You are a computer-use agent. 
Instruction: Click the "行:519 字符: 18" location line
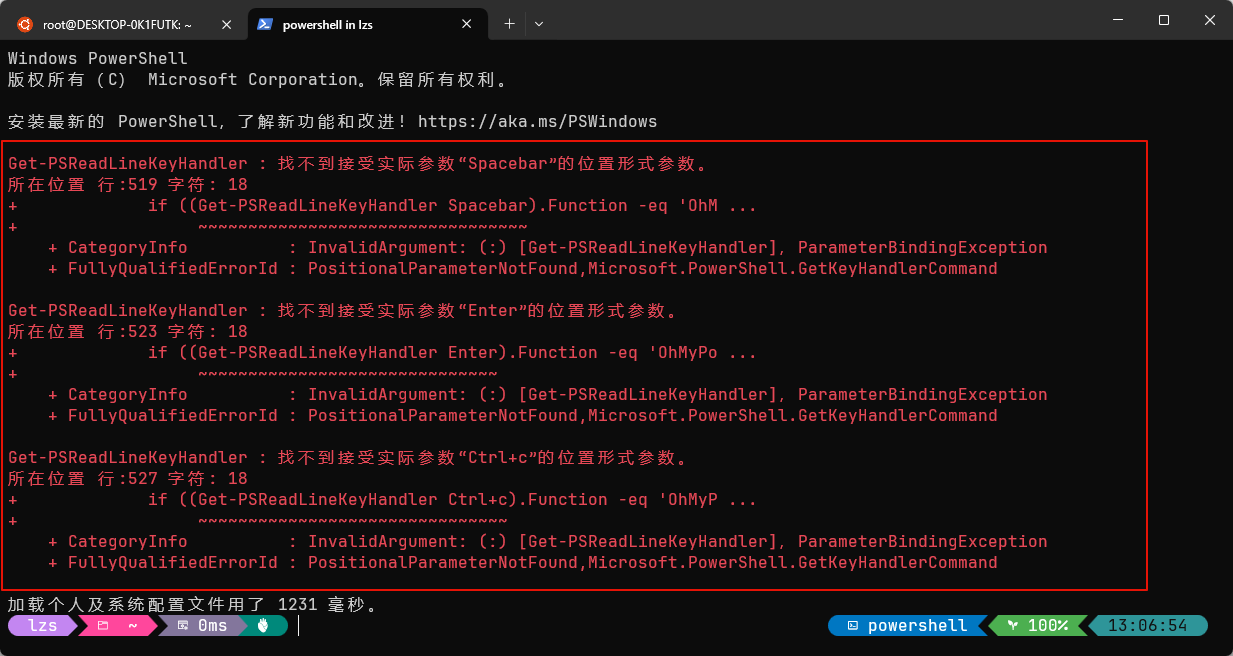coord(128,184)
